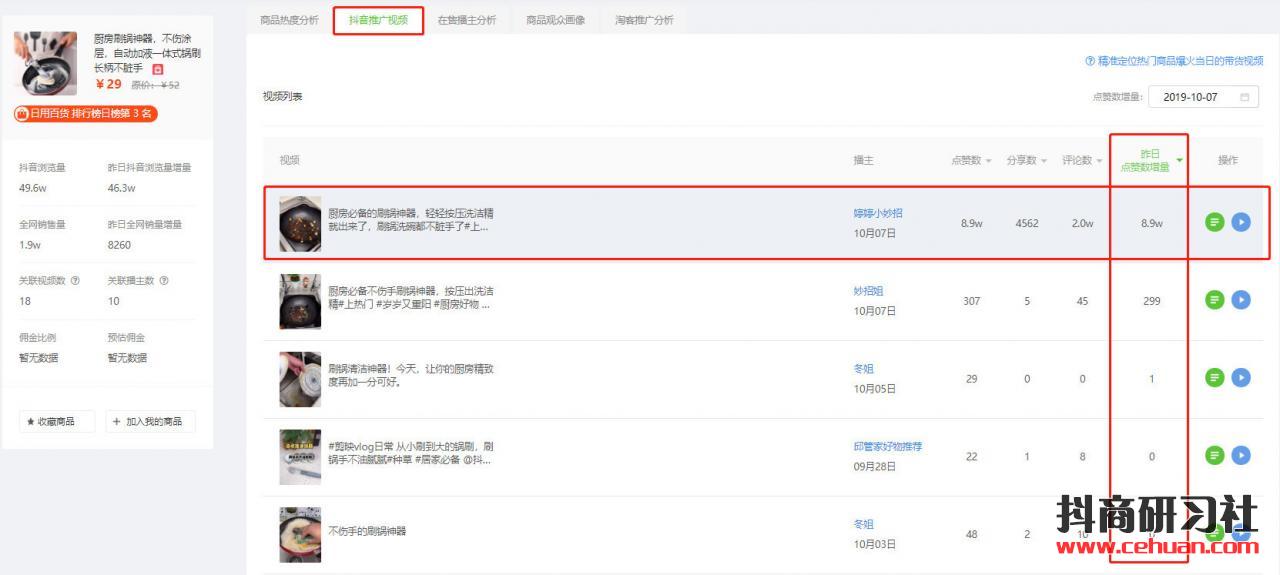
Task: Sort the list by 点赞数 column
Action: pos(971,160)
